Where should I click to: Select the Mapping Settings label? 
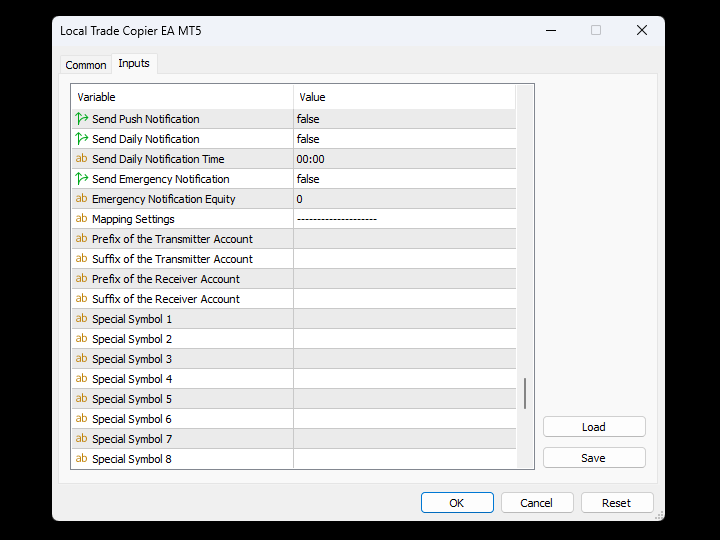133,219
